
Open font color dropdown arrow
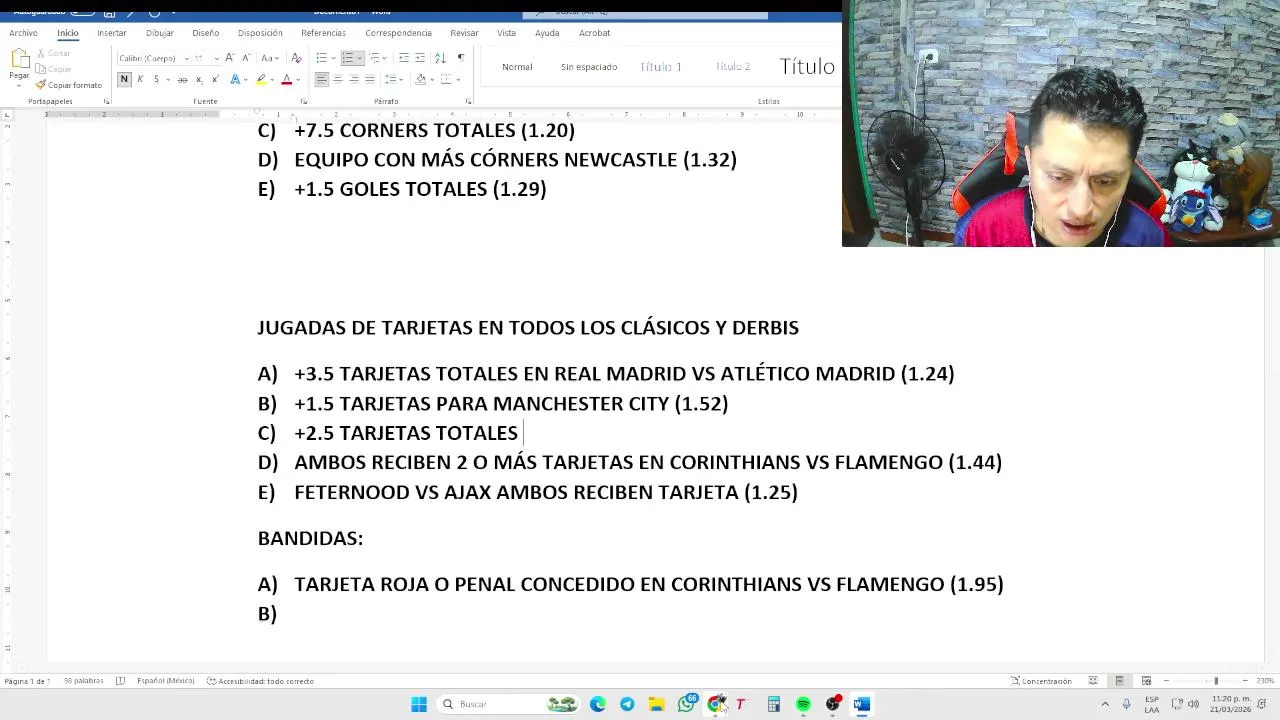click(297, 79)
